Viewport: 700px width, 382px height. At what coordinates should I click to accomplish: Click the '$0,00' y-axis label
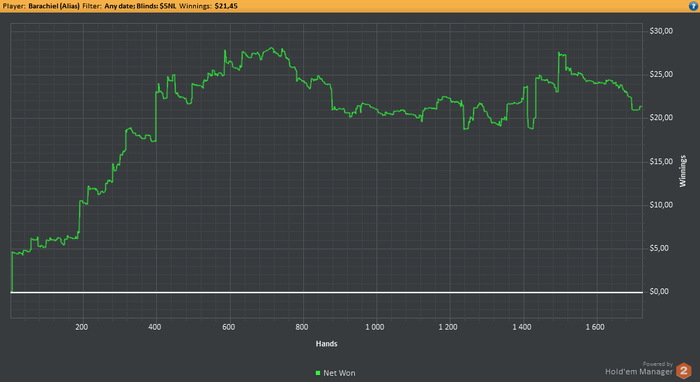coord(659,291)
